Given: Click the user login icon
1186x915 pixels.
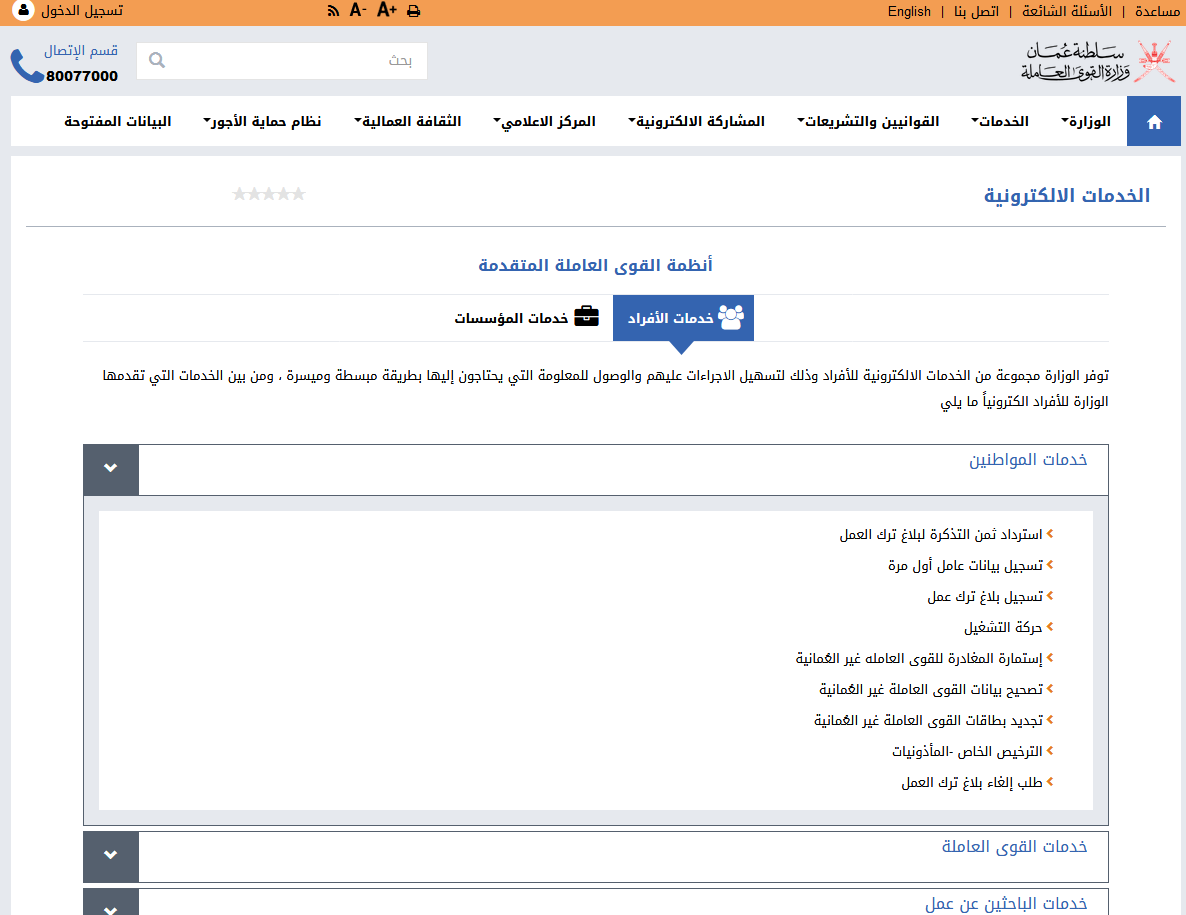Looking at the screenshot, I should tap(22, 11).
